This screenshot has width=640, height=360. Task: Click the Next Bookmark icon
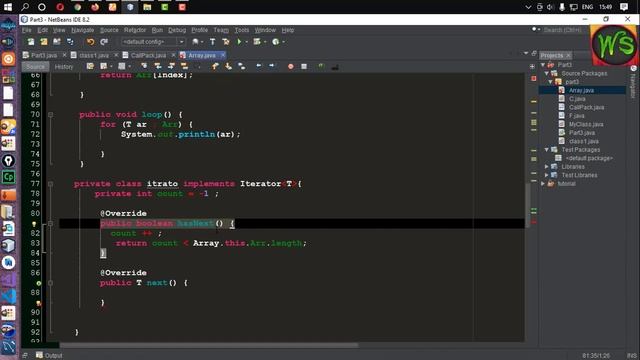pos(228,66)
